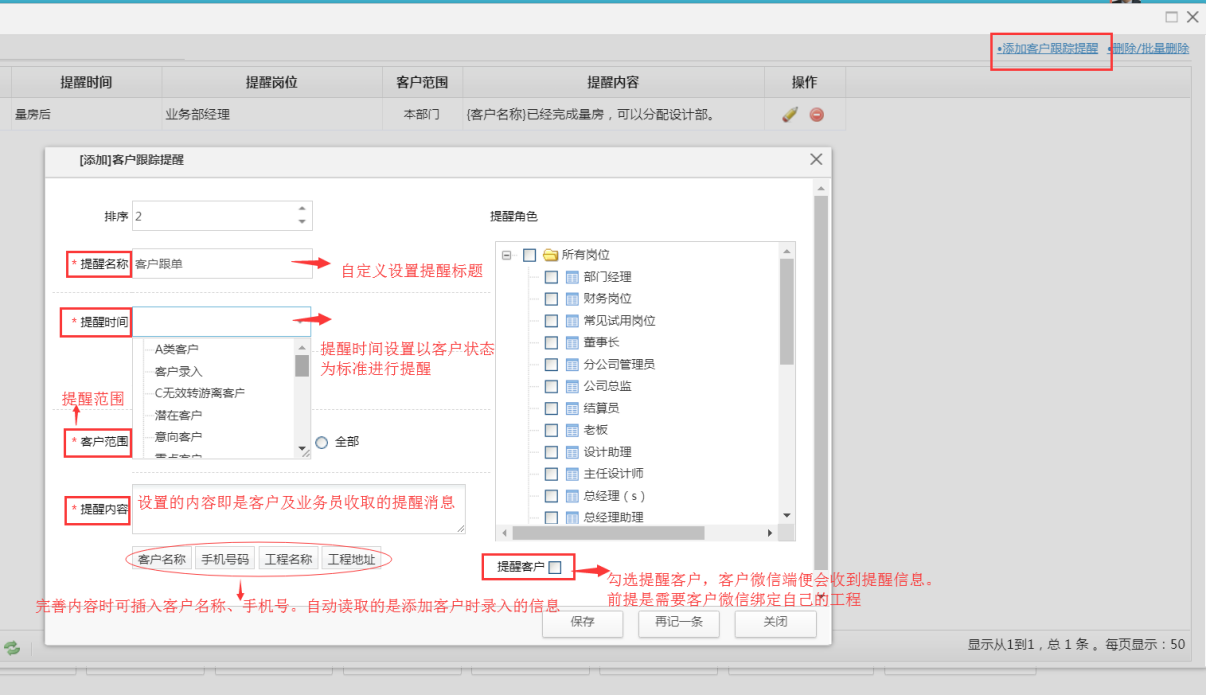Click the pencil edit icon in 操作 column
The image size is (1206, 695).
pos(790,114)
